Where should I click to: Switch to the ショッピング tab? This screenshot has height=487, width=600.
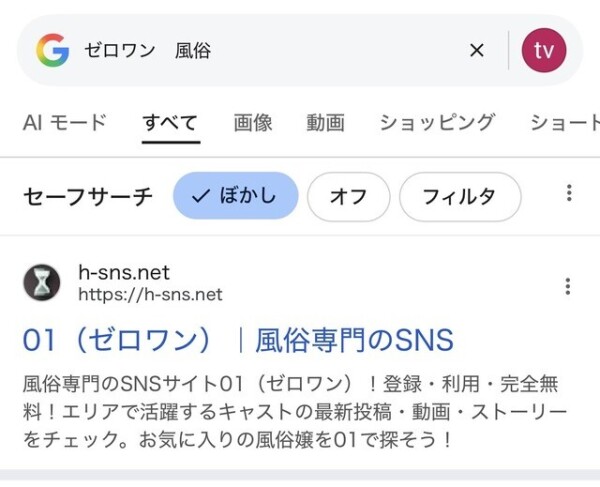(437, 123)
